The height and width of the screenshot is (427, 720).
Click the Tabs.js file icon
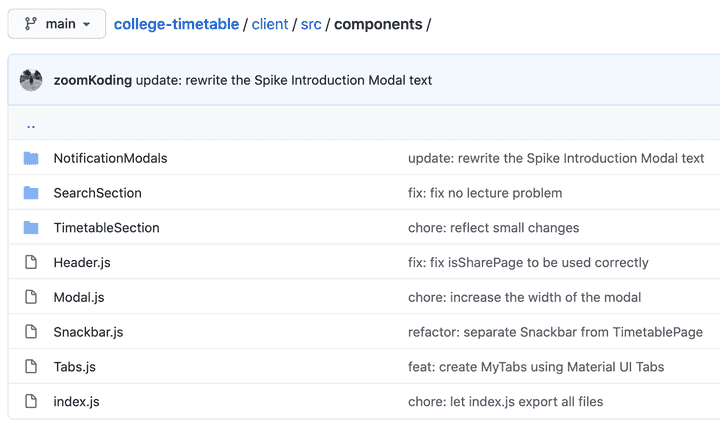pyautogui.click(x=31, y=367)
